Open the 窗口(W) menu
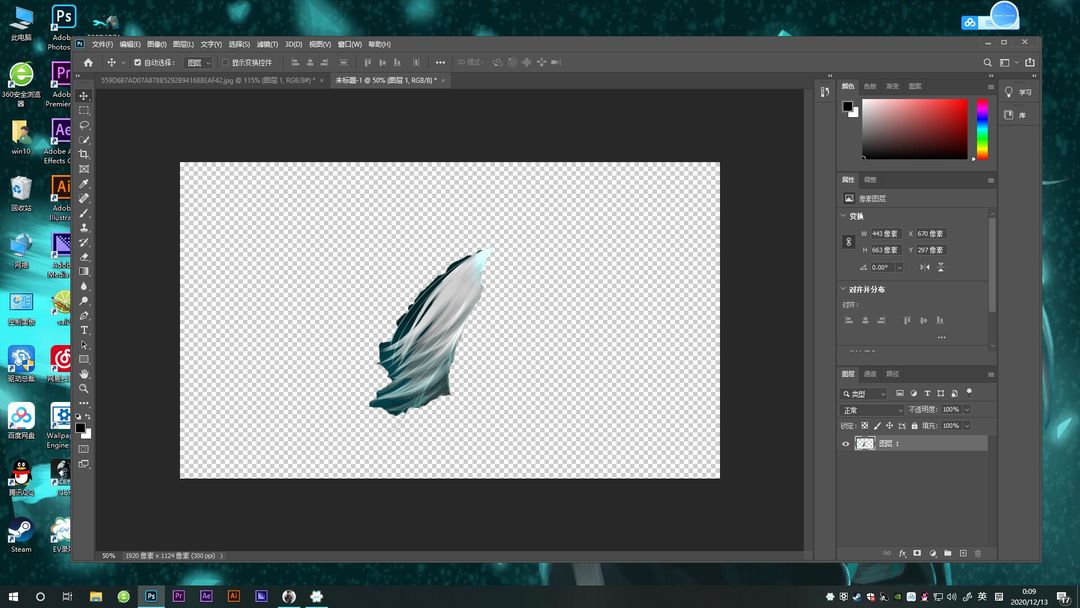Image resolution: width=1080 pixels, height=608 pixels. [349, 44]
